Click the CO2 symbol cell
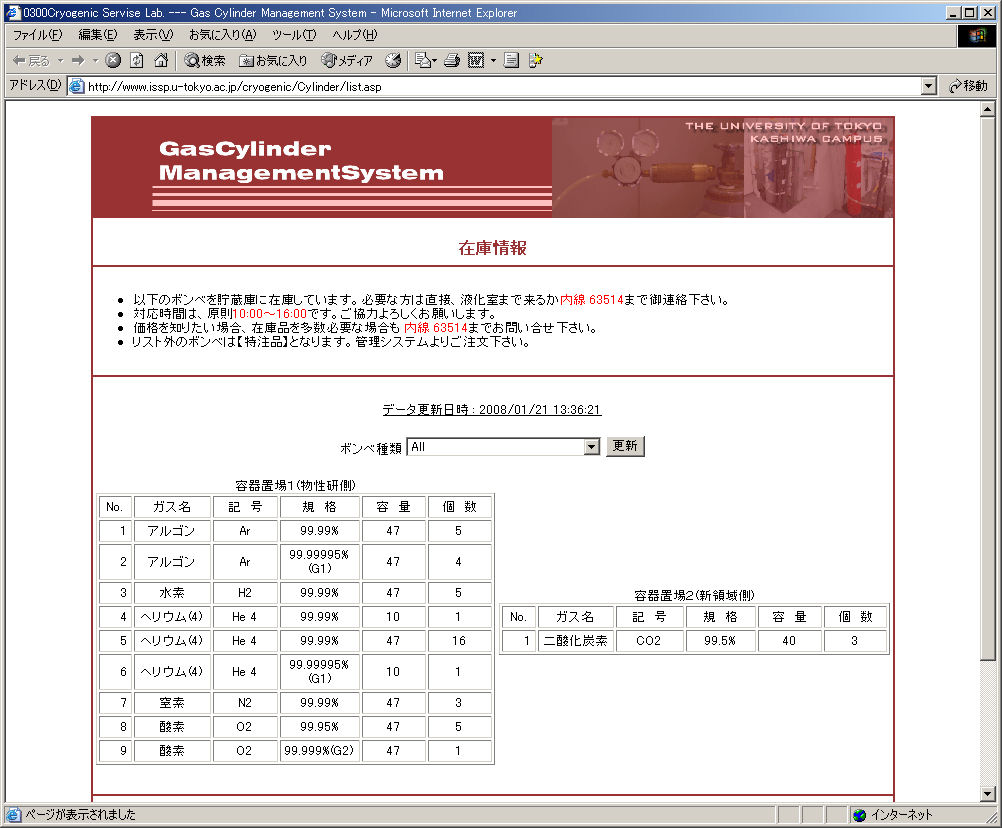This screenshot has height=828, width=1002. tap(649, 641)
